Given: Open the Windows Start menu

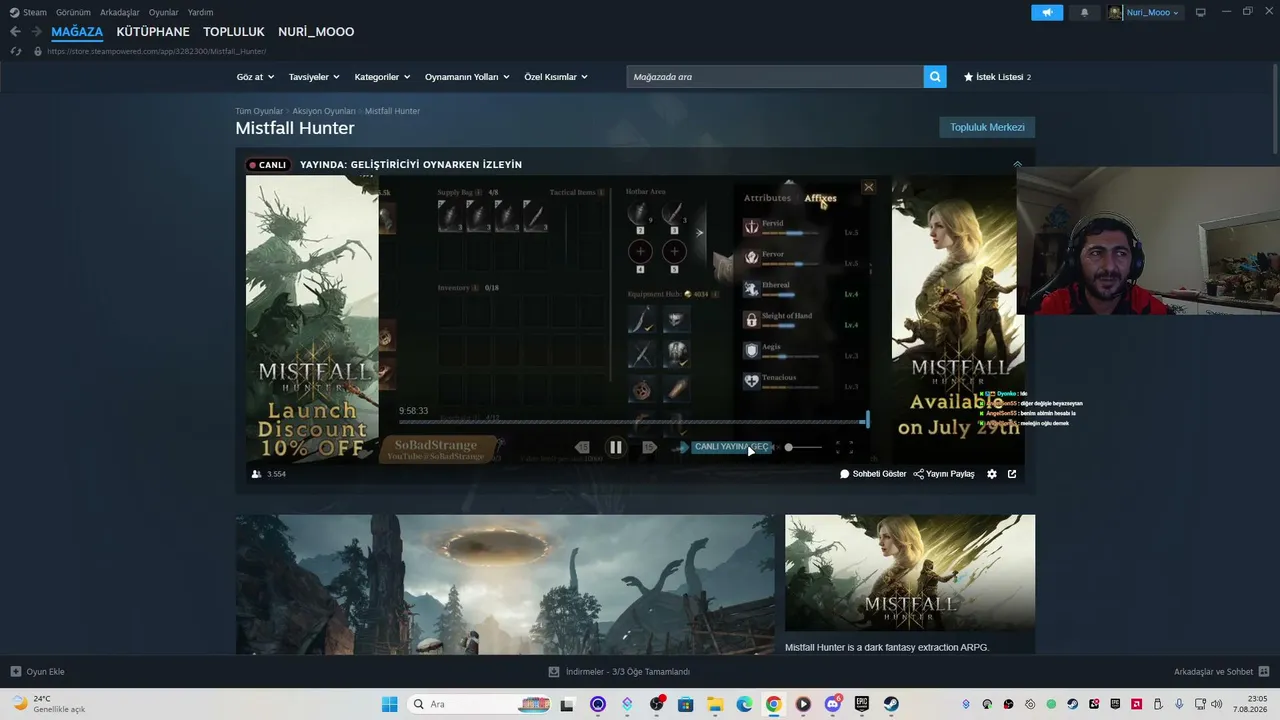Looking at the screenshot, I should 389,704.
